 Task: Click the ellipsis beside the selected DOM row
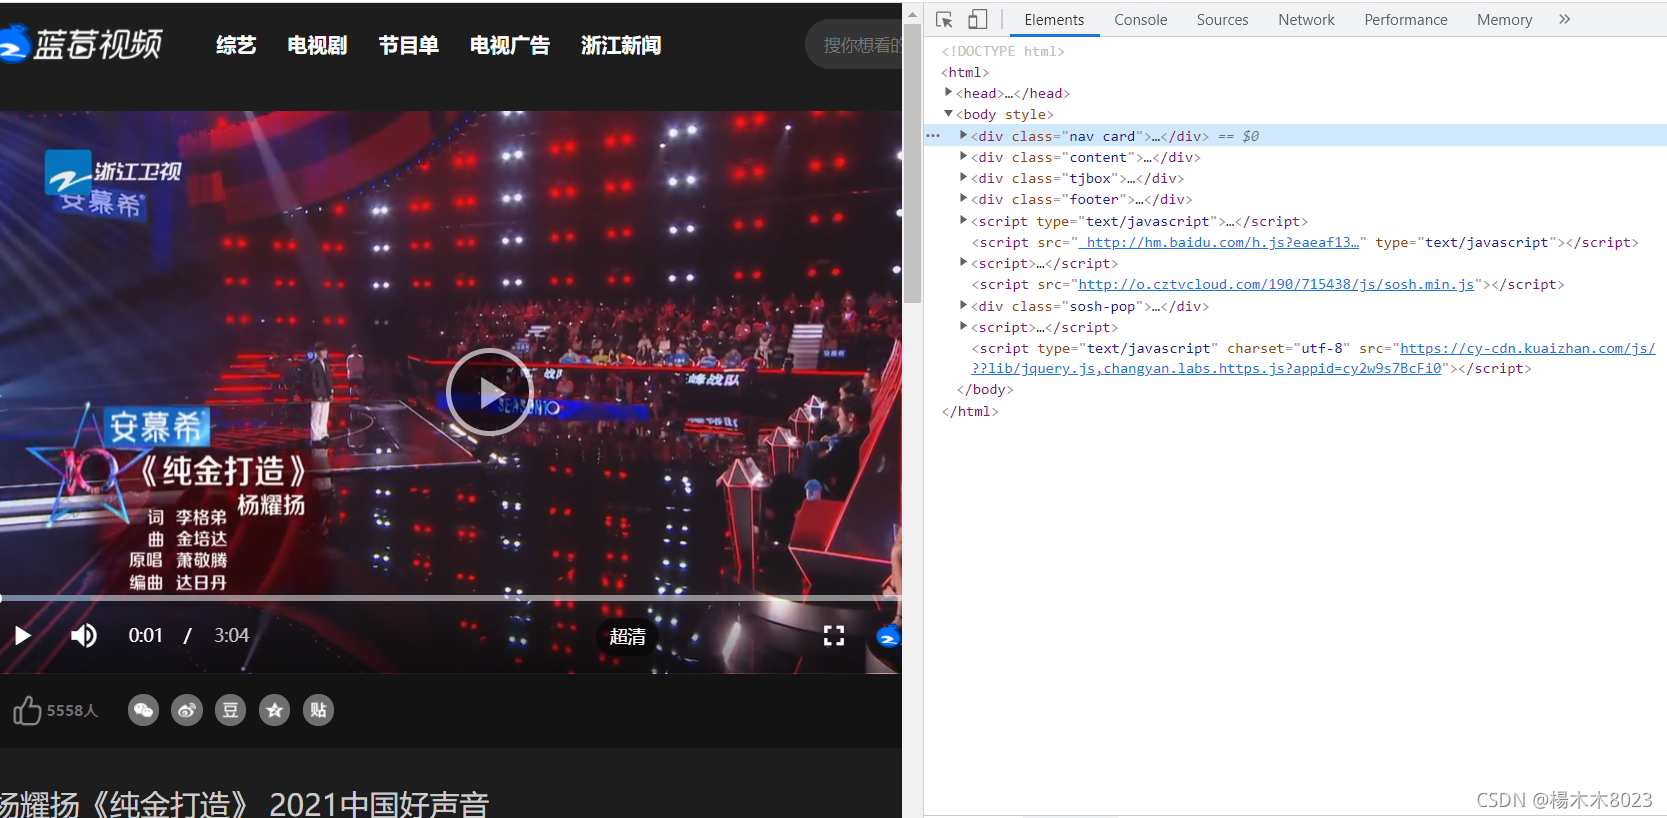click(933, 135)
